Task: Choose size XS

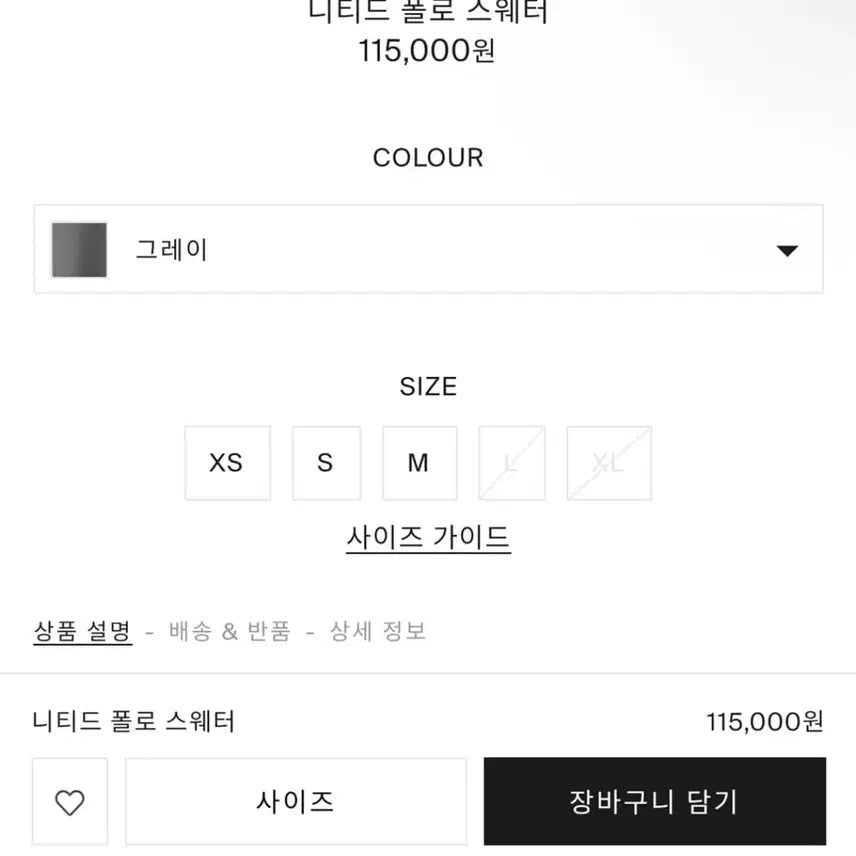Action: [227, 463]
